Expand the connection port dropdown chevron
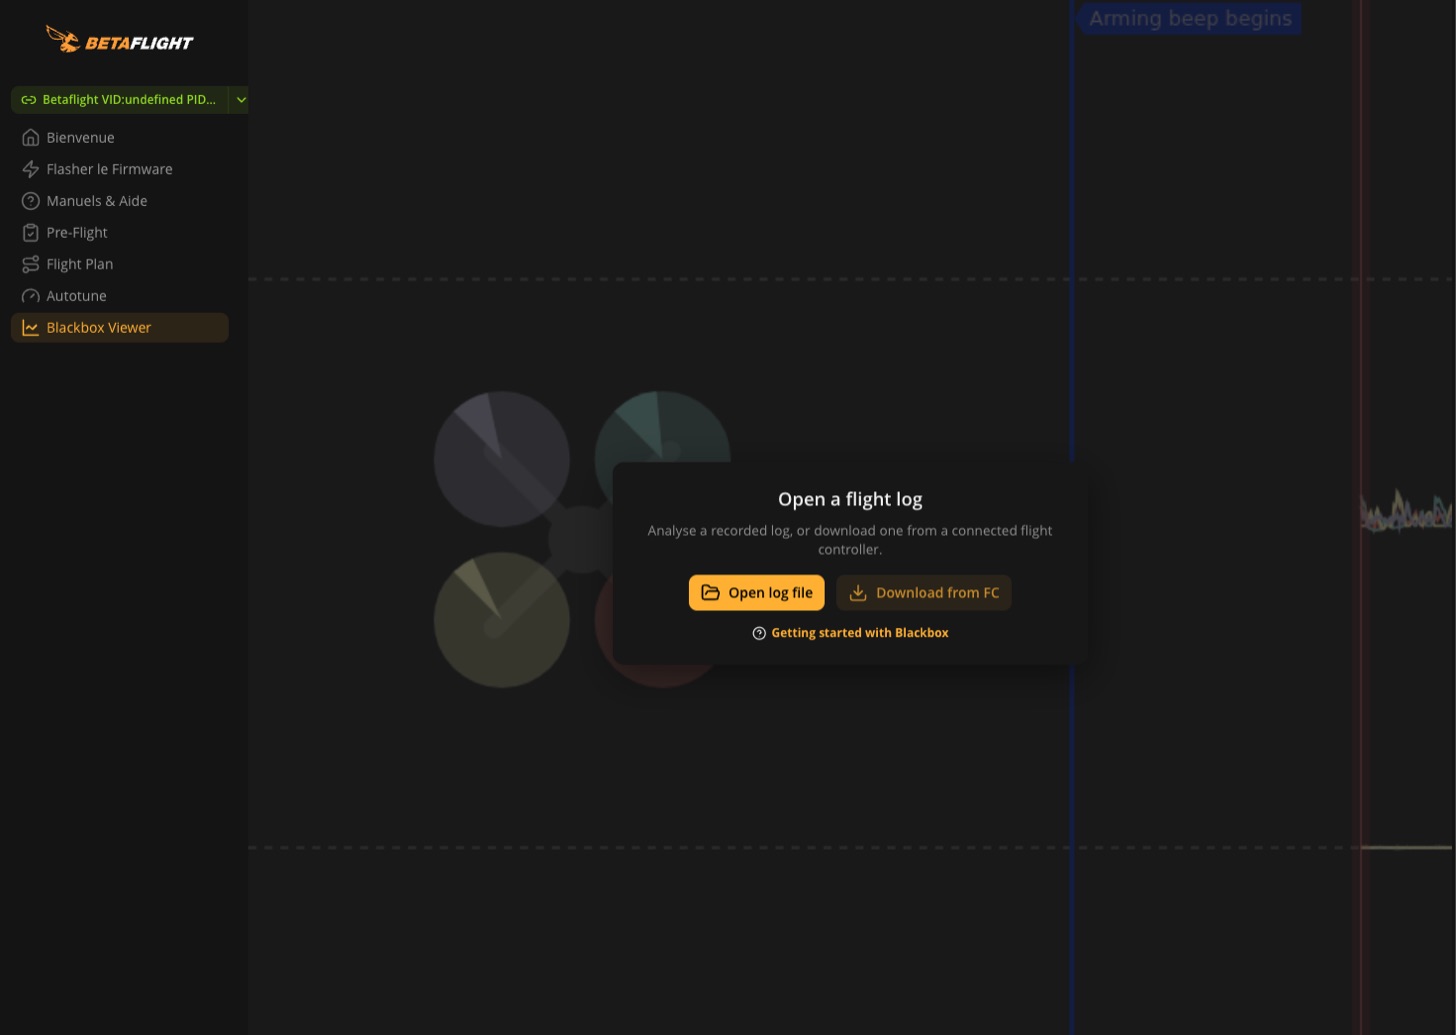Screen dimensions: 1456x1035 pos(241,100)
